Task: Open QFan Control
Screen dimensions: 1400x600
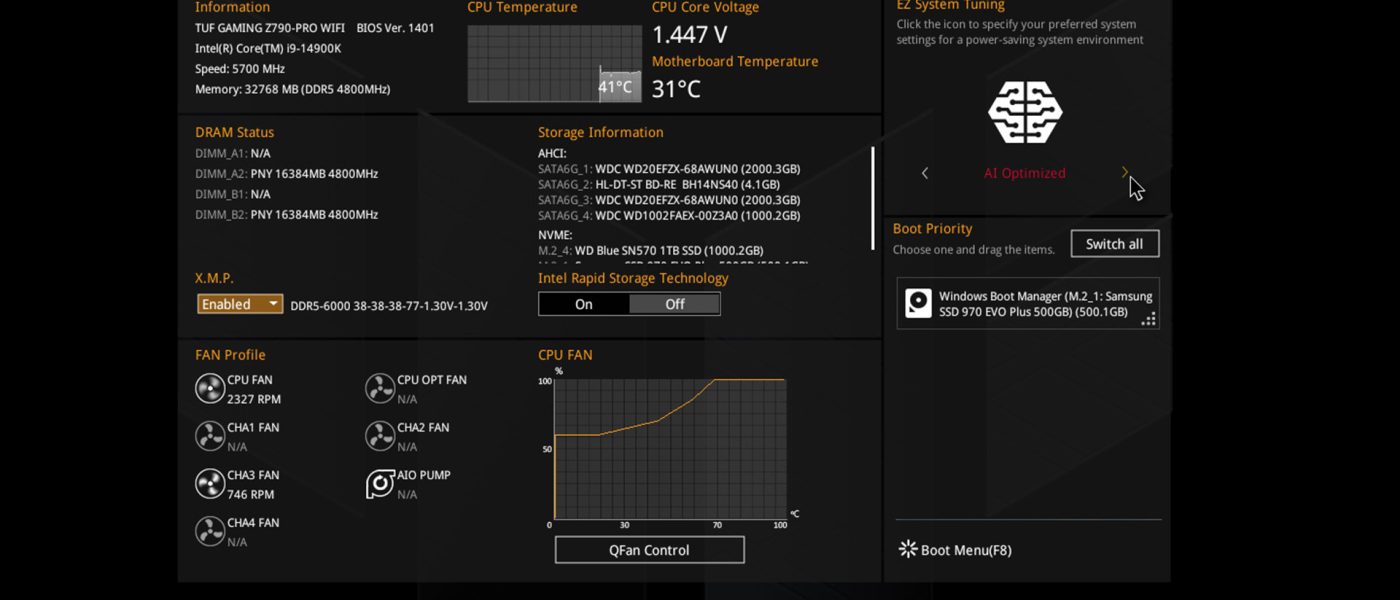Action: tap(650, 550)
